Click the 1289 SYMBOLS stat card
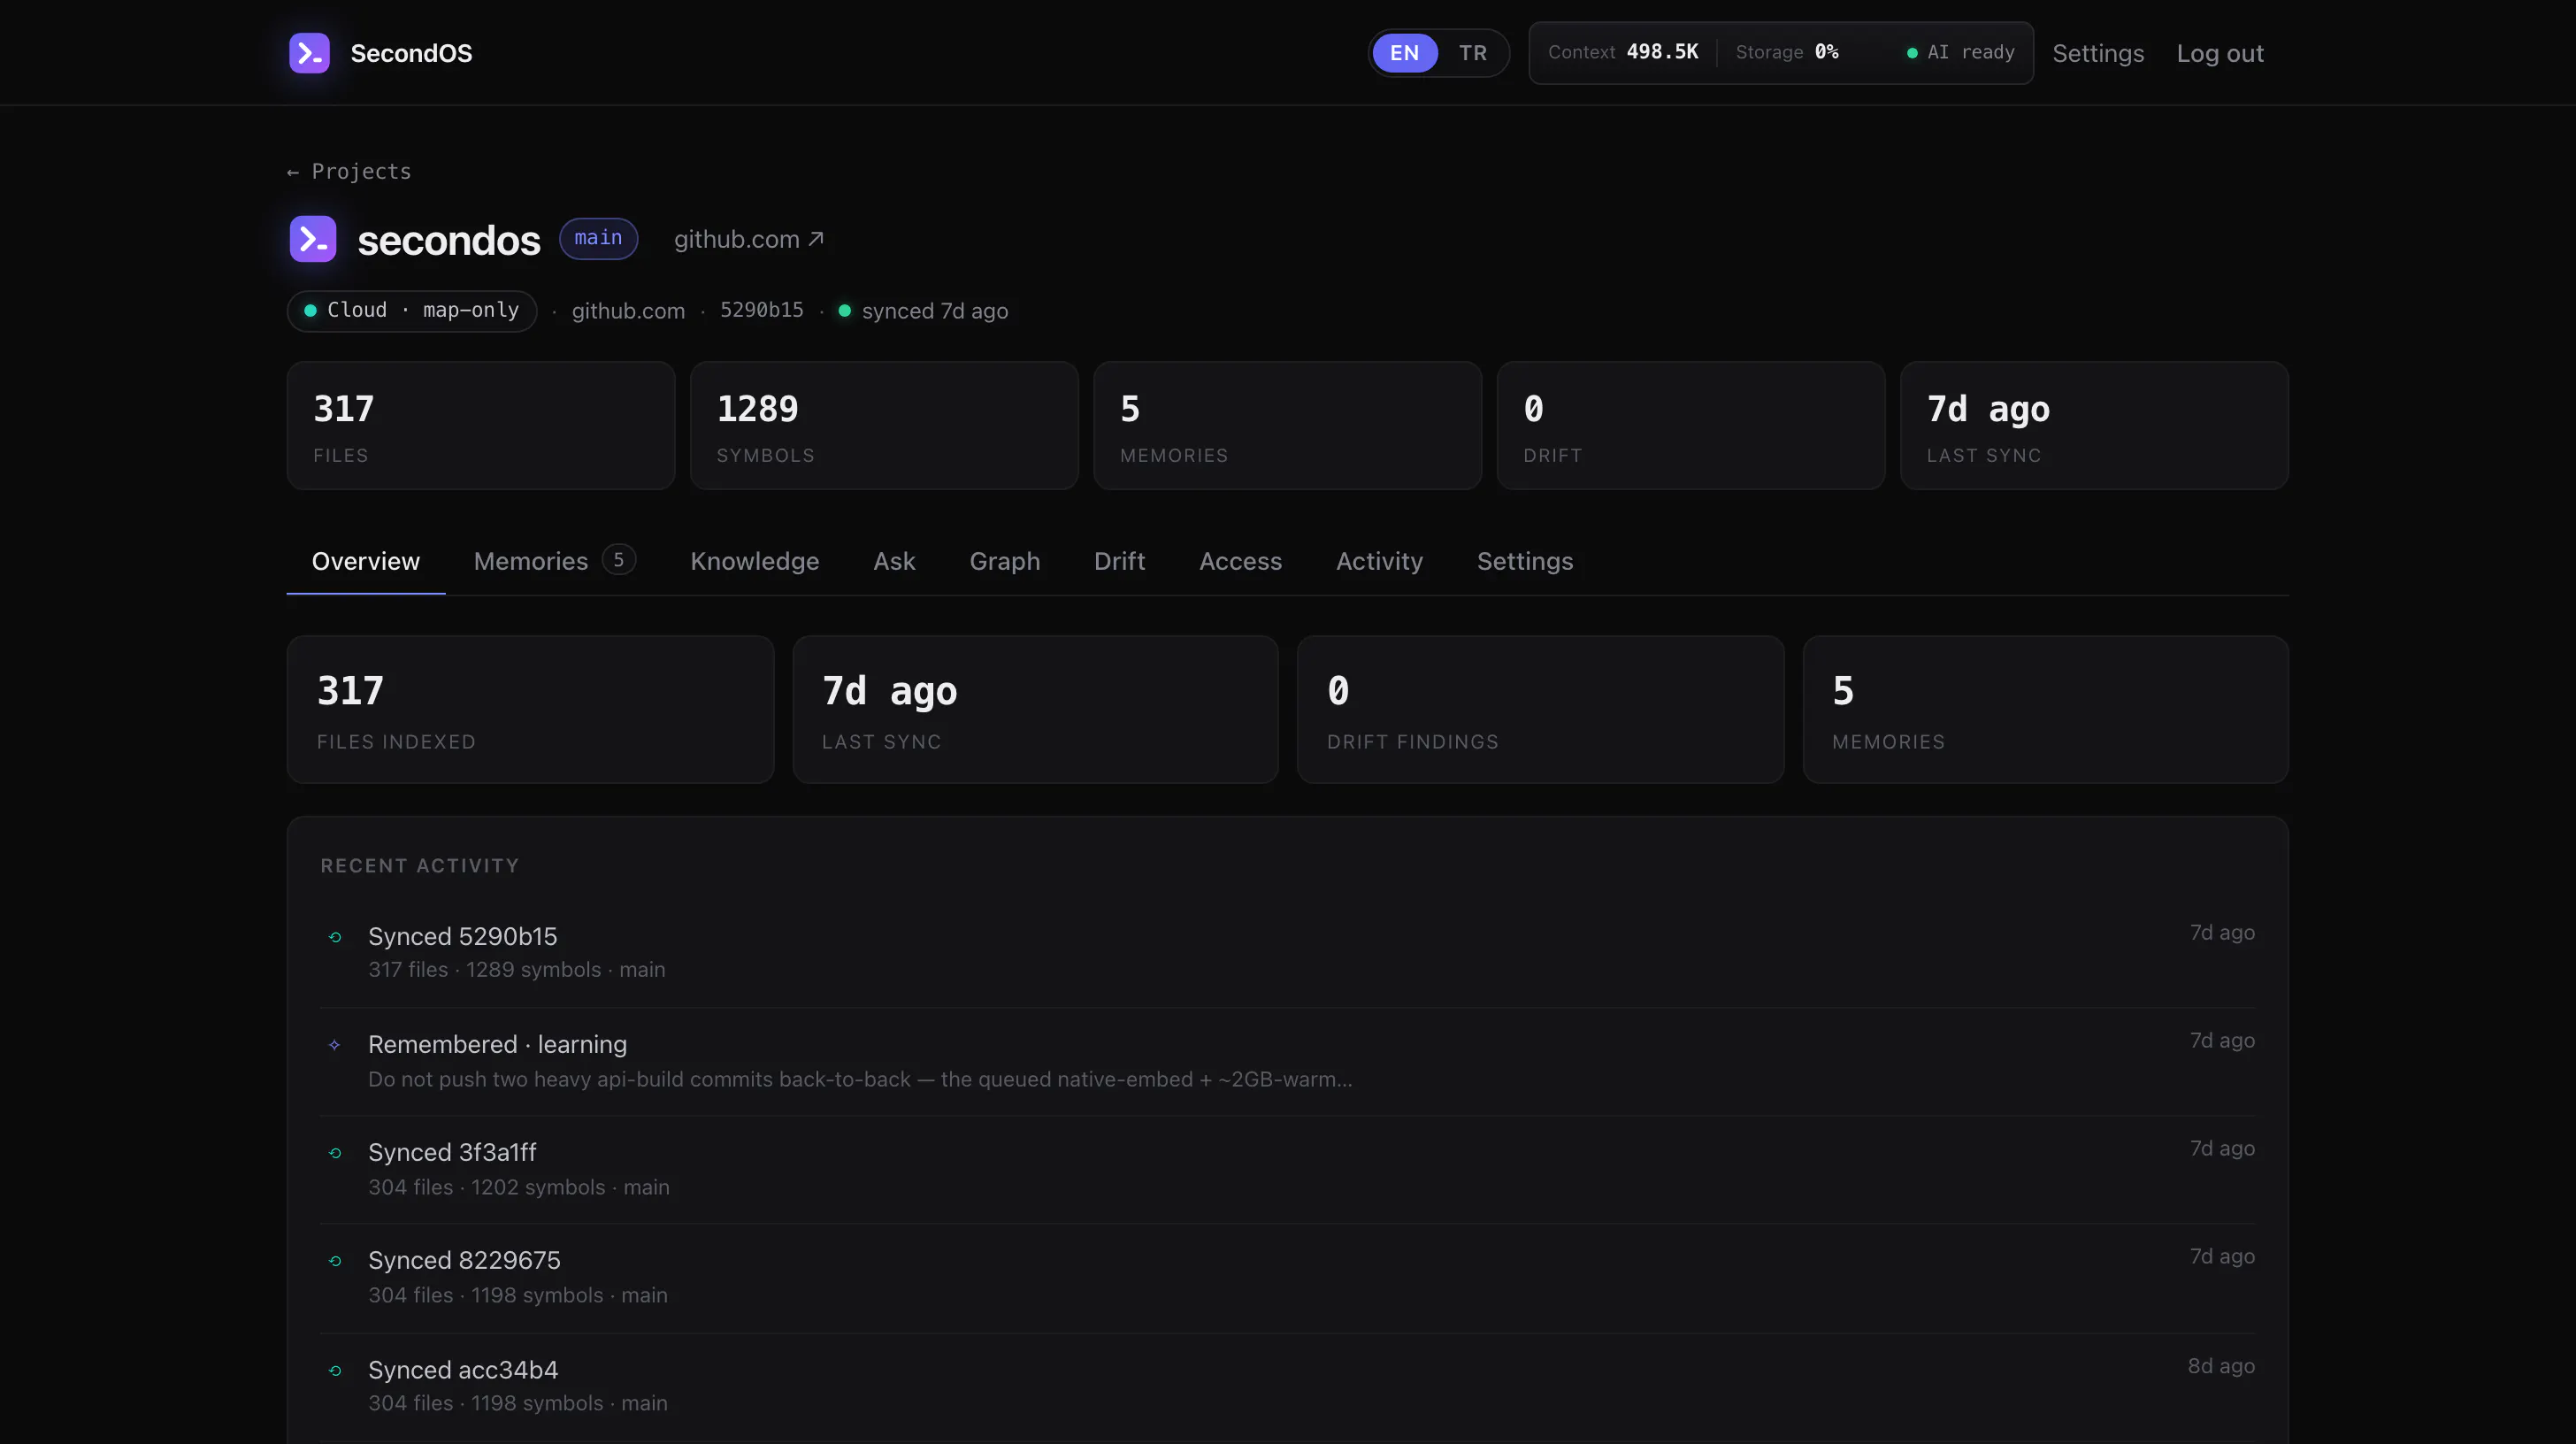Viewport: 2576px width, 1444px height. click(x=884, y=426)
